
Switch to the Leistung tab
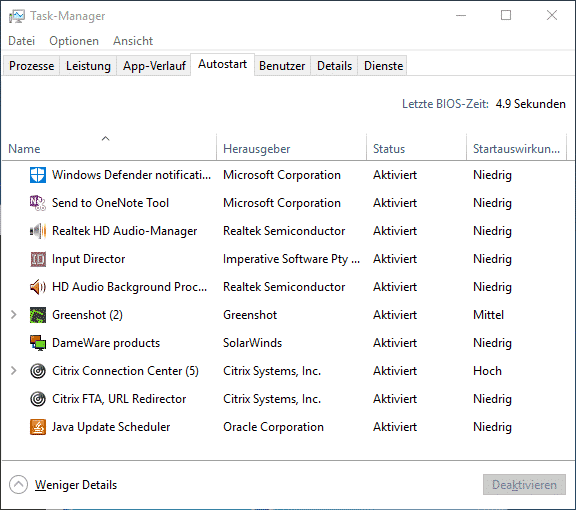point(88,66)
